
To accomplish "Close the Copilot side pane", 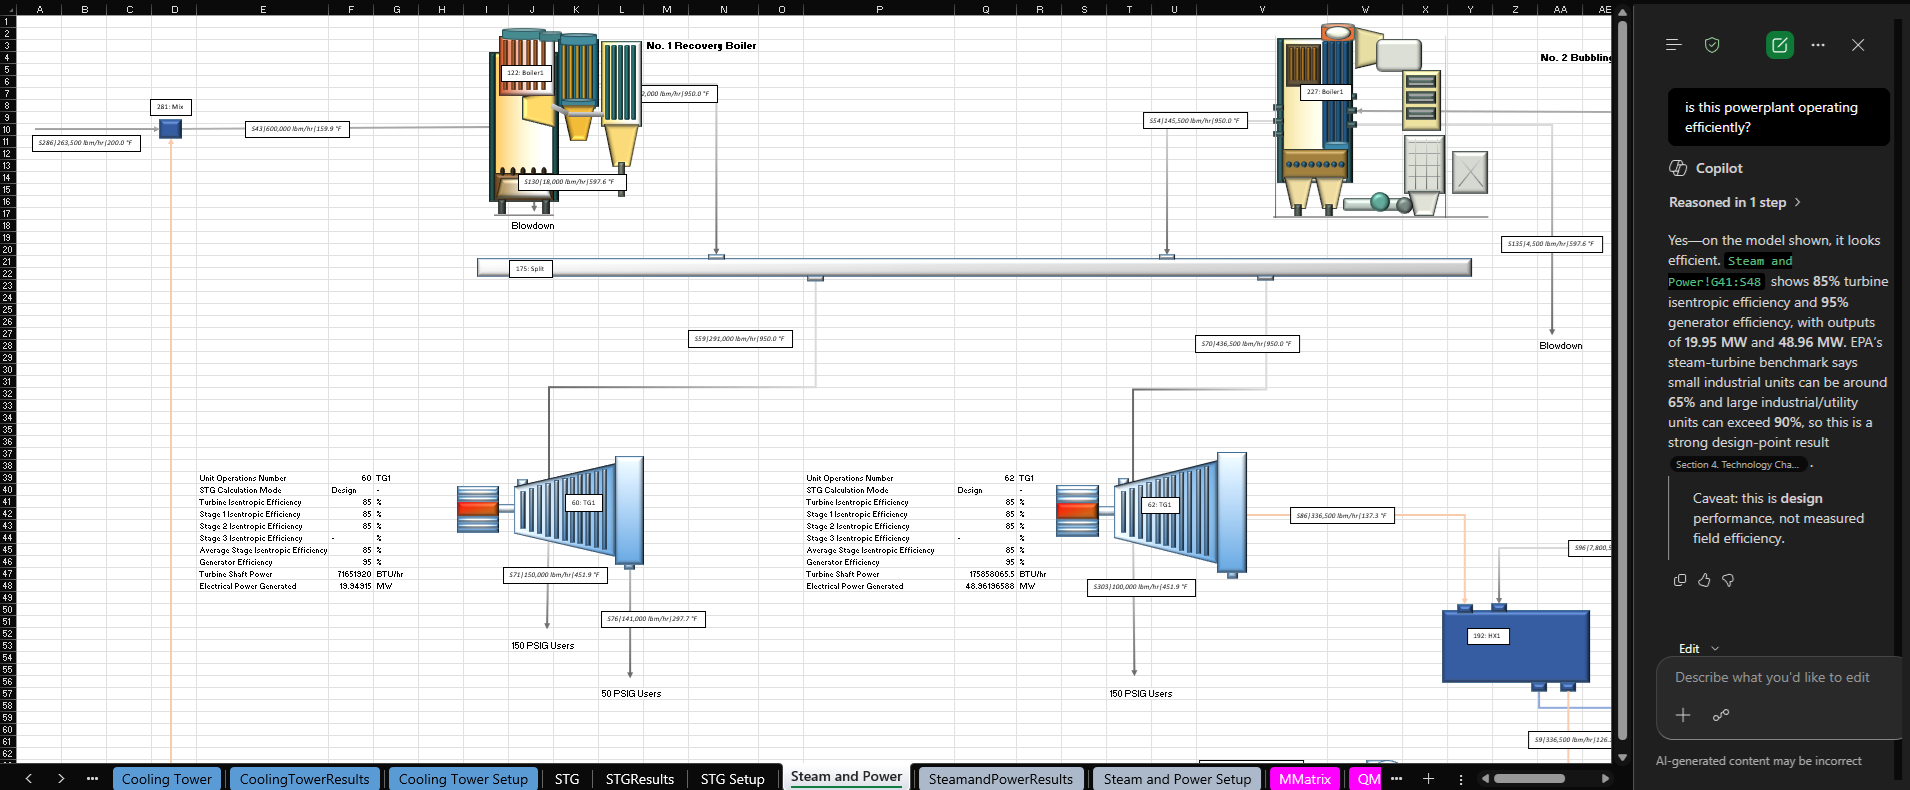I will (1858, 45).
